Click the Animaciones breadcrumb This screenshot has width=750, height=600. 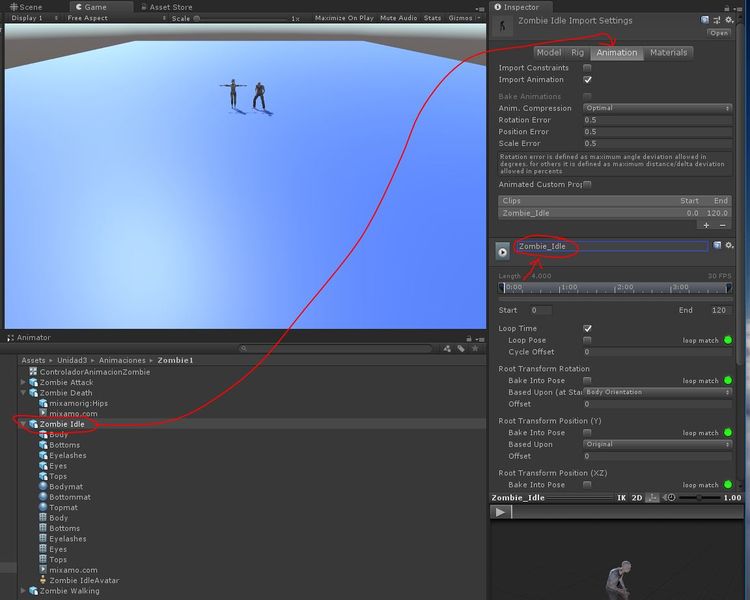click(x=122, y=360)
